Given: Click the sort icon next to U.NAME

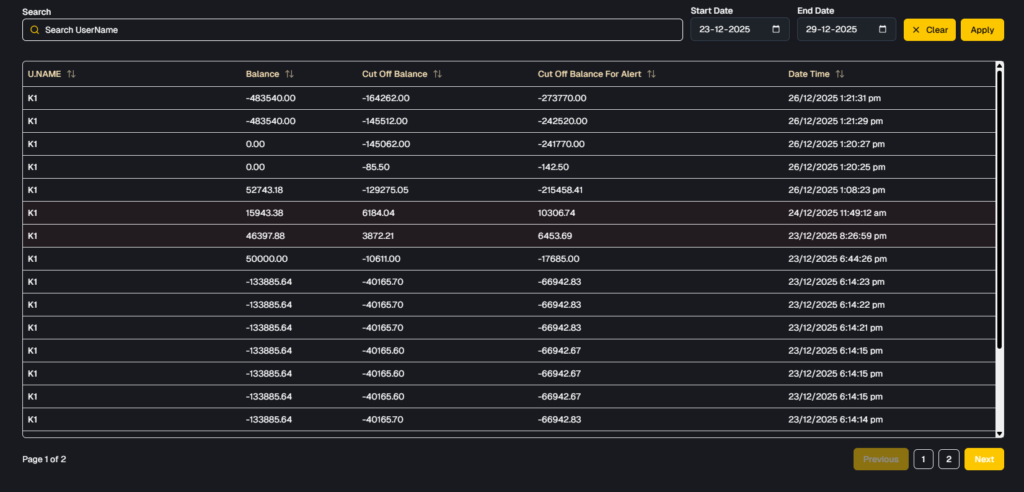Looking at the screenshot, I should tap(71, 74).
